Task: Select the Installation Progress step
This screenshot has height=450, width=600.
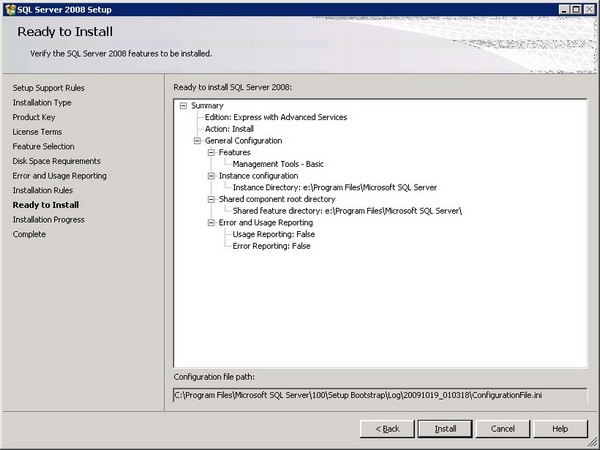Action: pyautogui.click(x=49, y=220)
